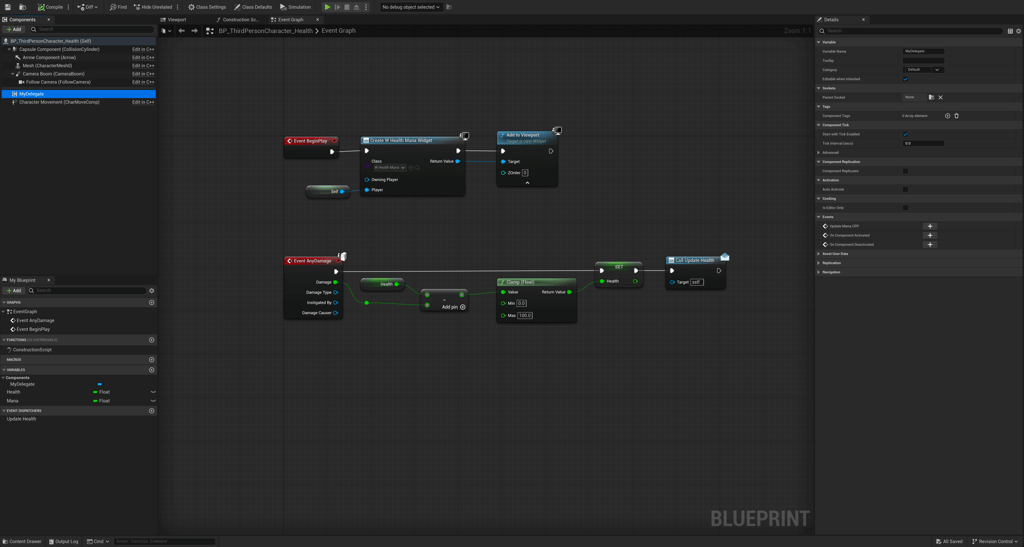The width and height of the screenshot is (1024, 547).
Task: Save the blueprint with the Save icon
Action: point(8,7)
